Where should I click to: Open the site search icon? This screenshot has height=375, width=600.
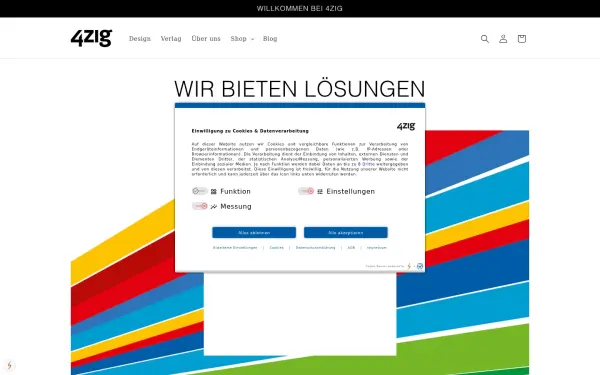(x=484, y=39)
